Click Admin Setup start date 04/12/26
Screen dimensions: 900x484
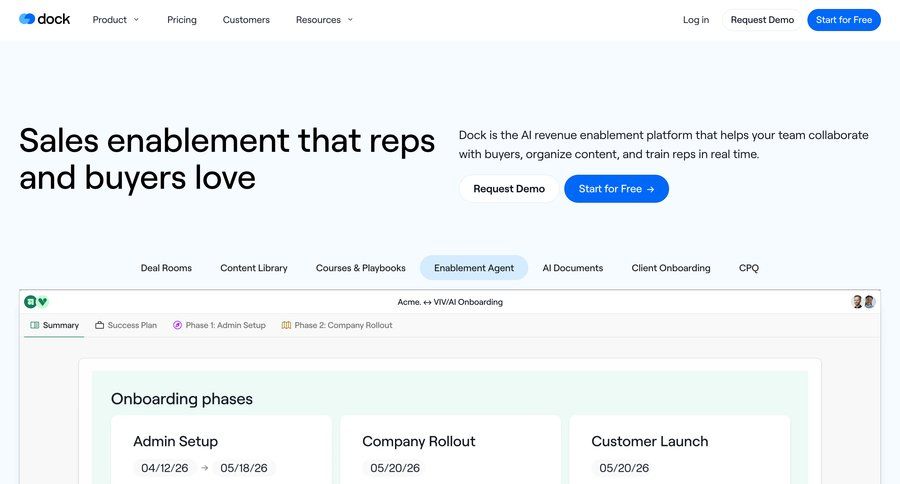(165, 468)
